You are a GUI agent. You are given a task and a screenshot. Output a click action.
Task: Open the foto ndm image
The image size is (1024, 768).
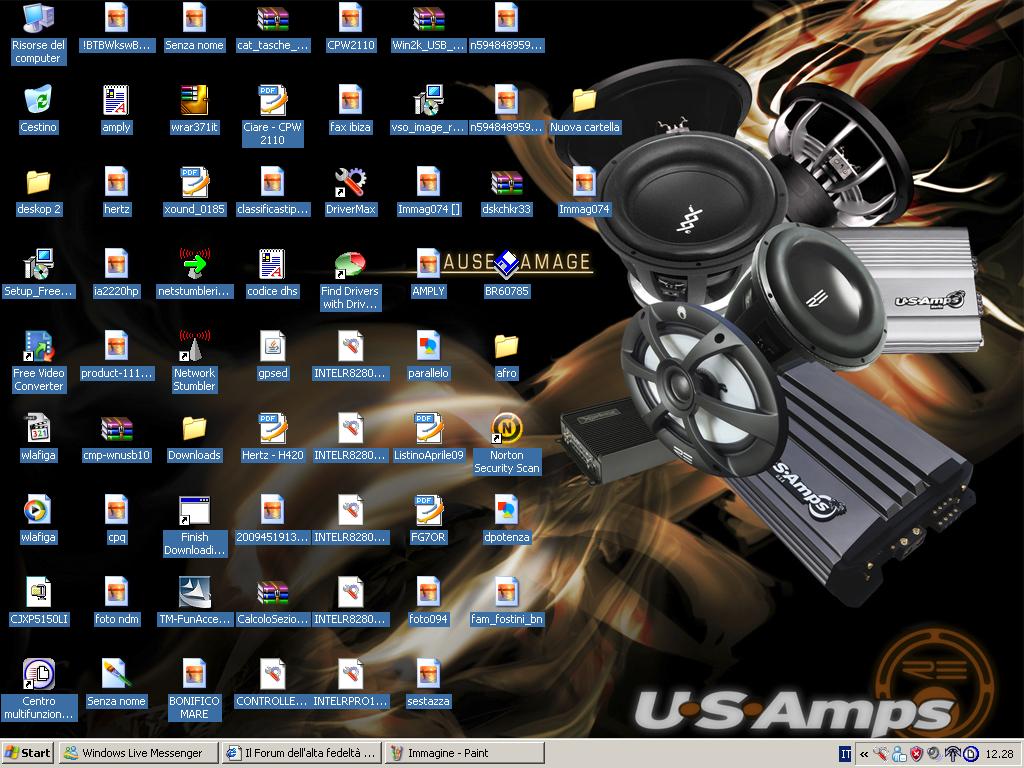coord(116,601)
